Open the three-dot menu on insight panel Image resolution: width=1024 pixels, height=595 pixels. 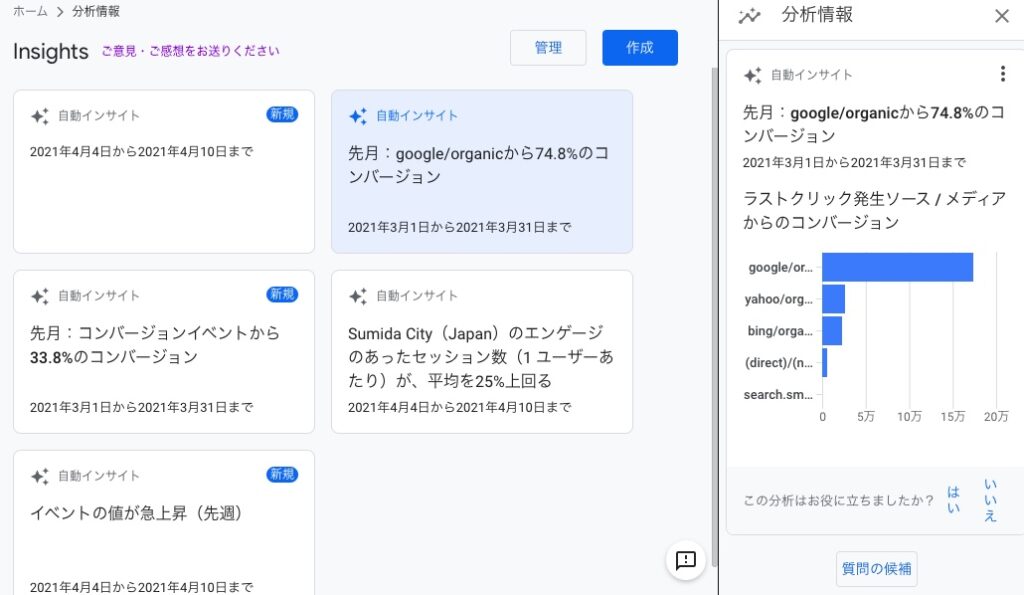1002,74
